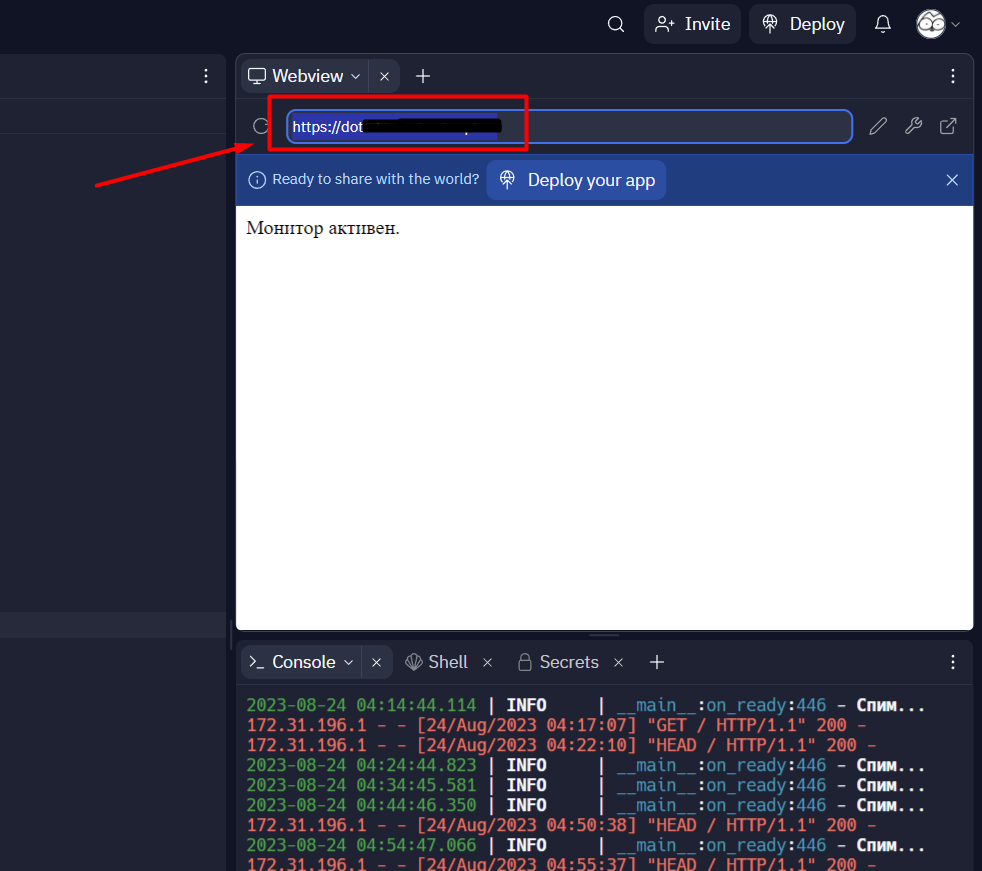Click the Deploy your app button
Screen dimensions: 982x871
576,179
